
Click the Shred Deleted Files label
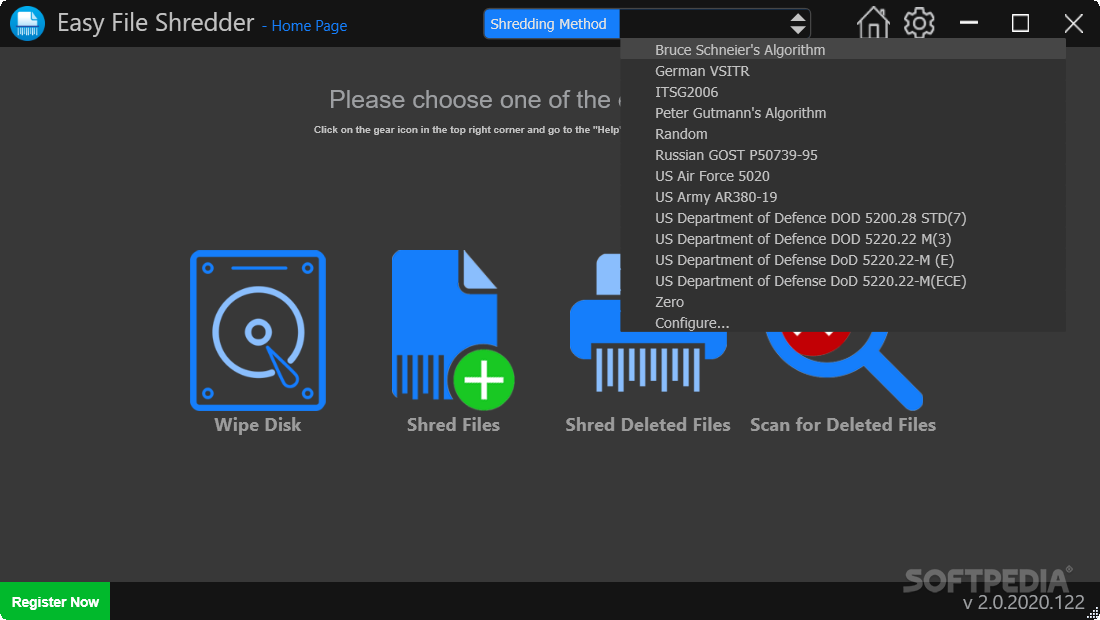click(x=648, y=425)
